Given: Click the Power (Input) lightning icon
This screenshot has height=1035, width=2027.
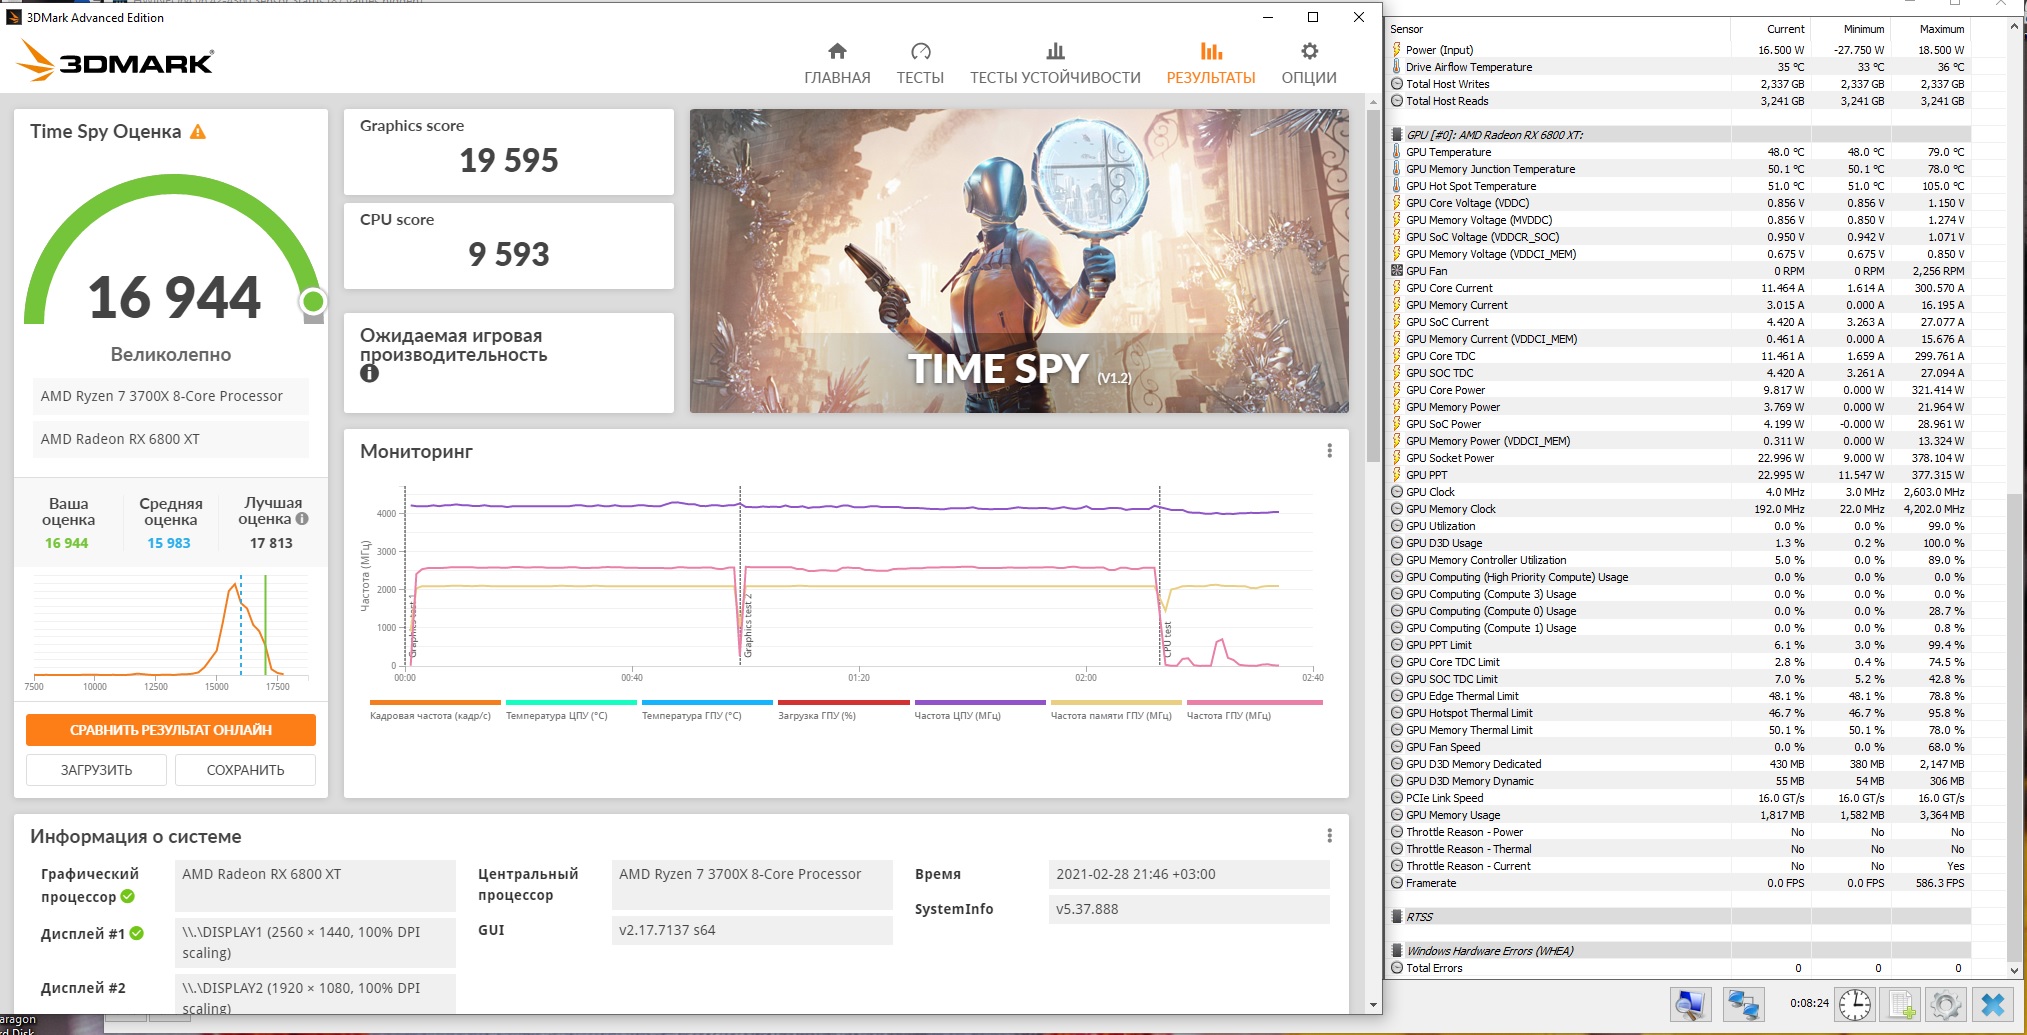Looking at the screenshot, I should point(1397,50).
